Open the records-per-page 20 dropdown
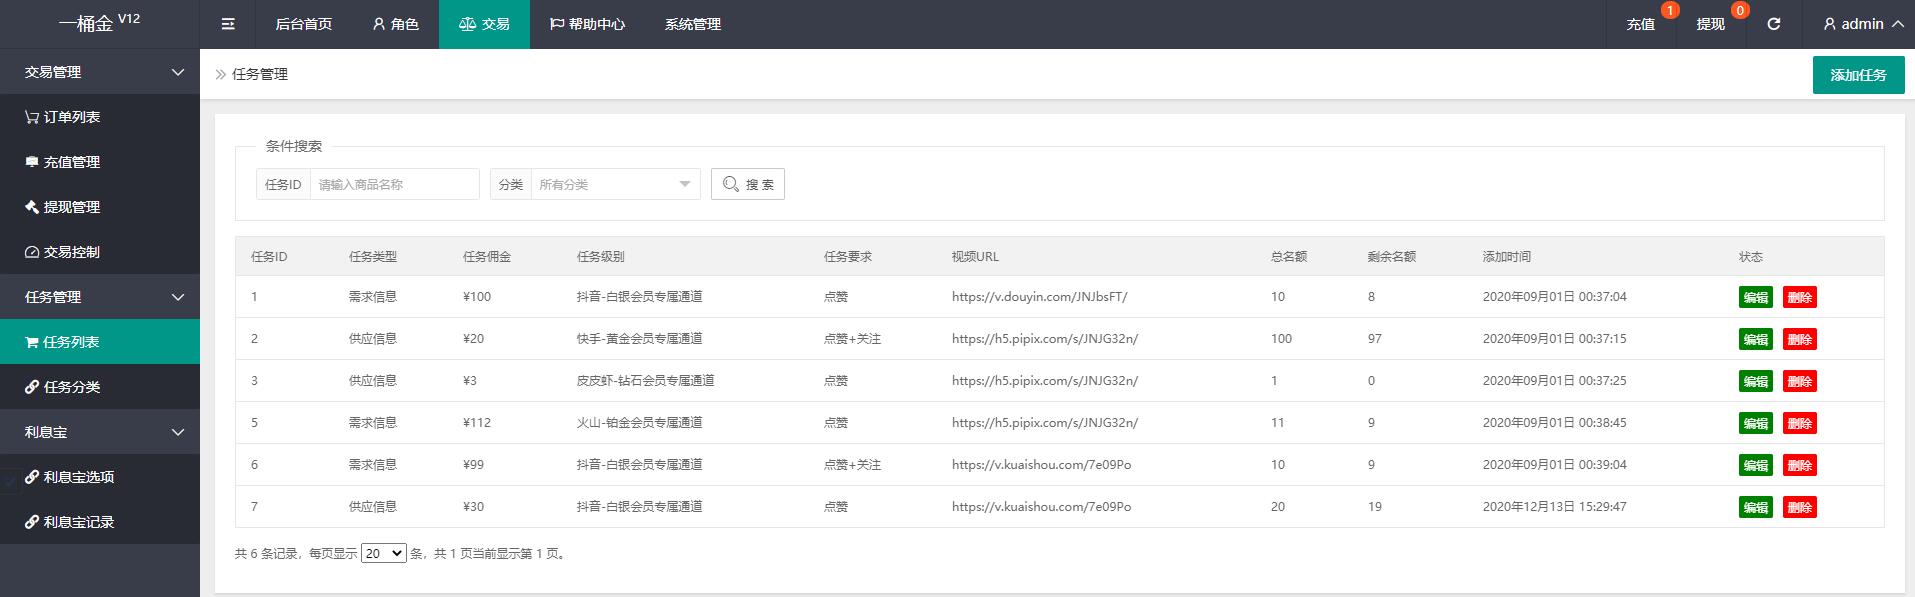Screen dimensions: 1915x597 coord(384,553)
